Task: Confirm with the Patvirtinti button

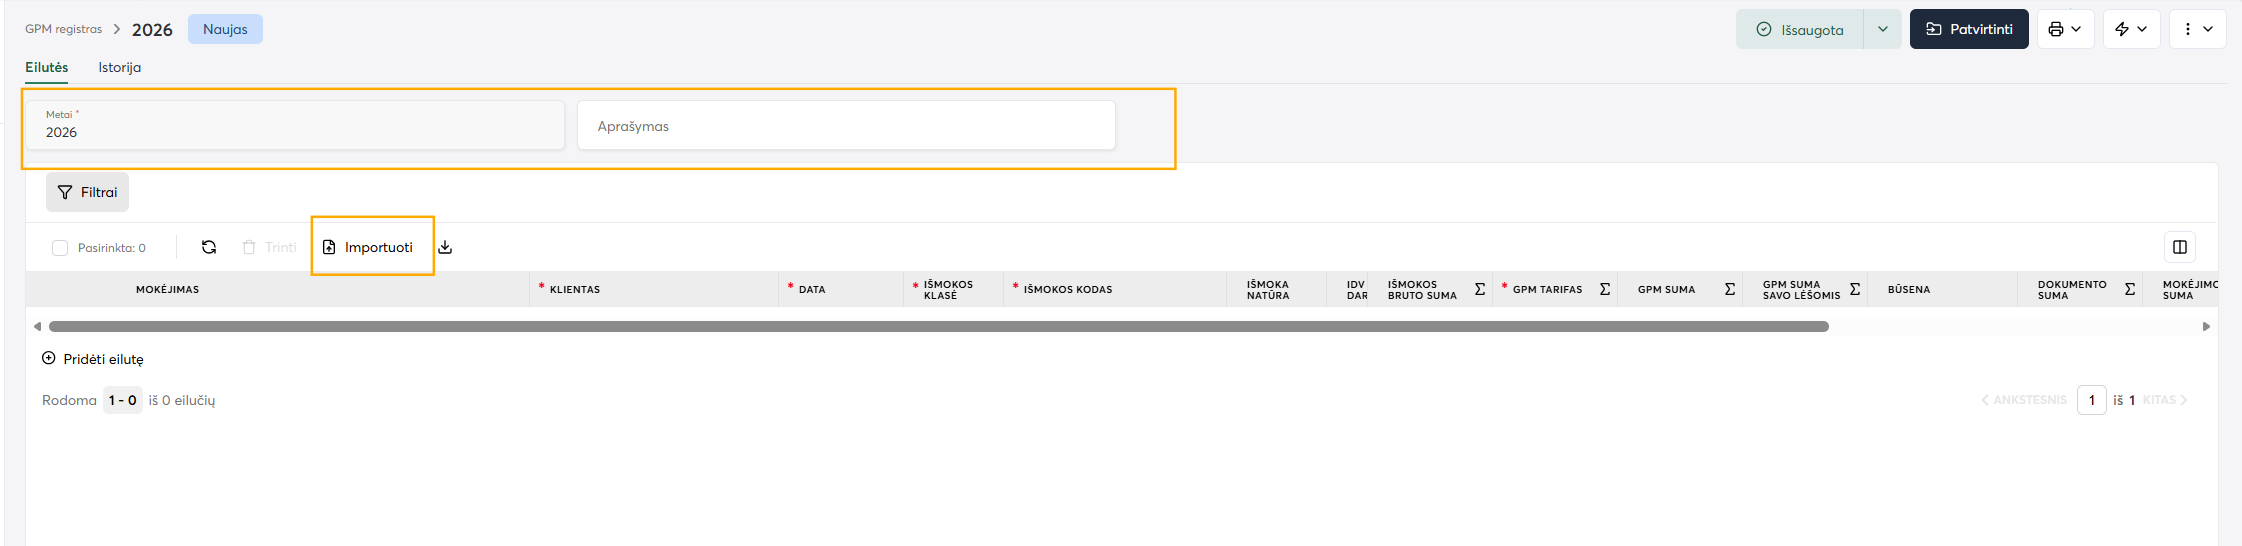Action: click(x=1969, y=29)
